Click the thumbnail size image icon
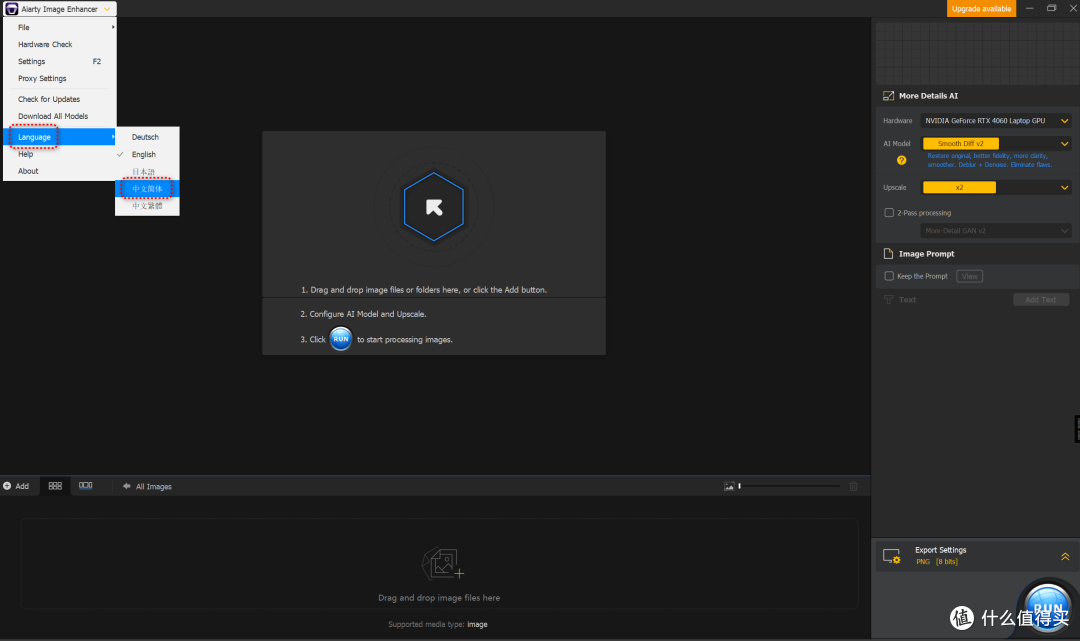1080x641 pixels. point(729,486)
